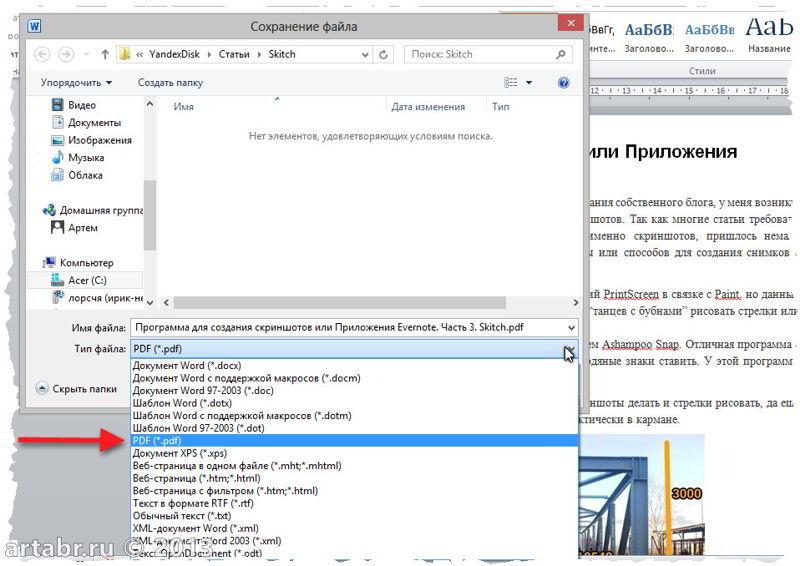Click navigation pane scroll down arrow

click(149, 302)
